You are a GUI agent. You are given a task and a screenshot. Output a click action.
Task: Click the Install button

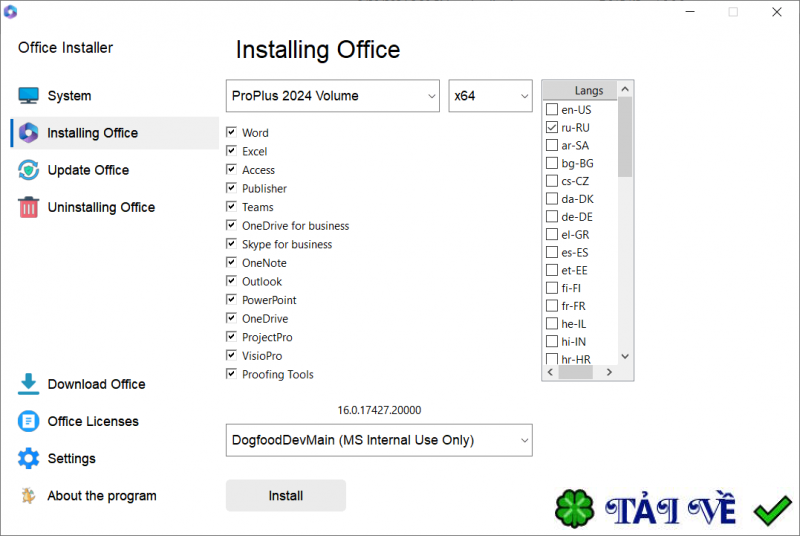click(x=286, y=495)
